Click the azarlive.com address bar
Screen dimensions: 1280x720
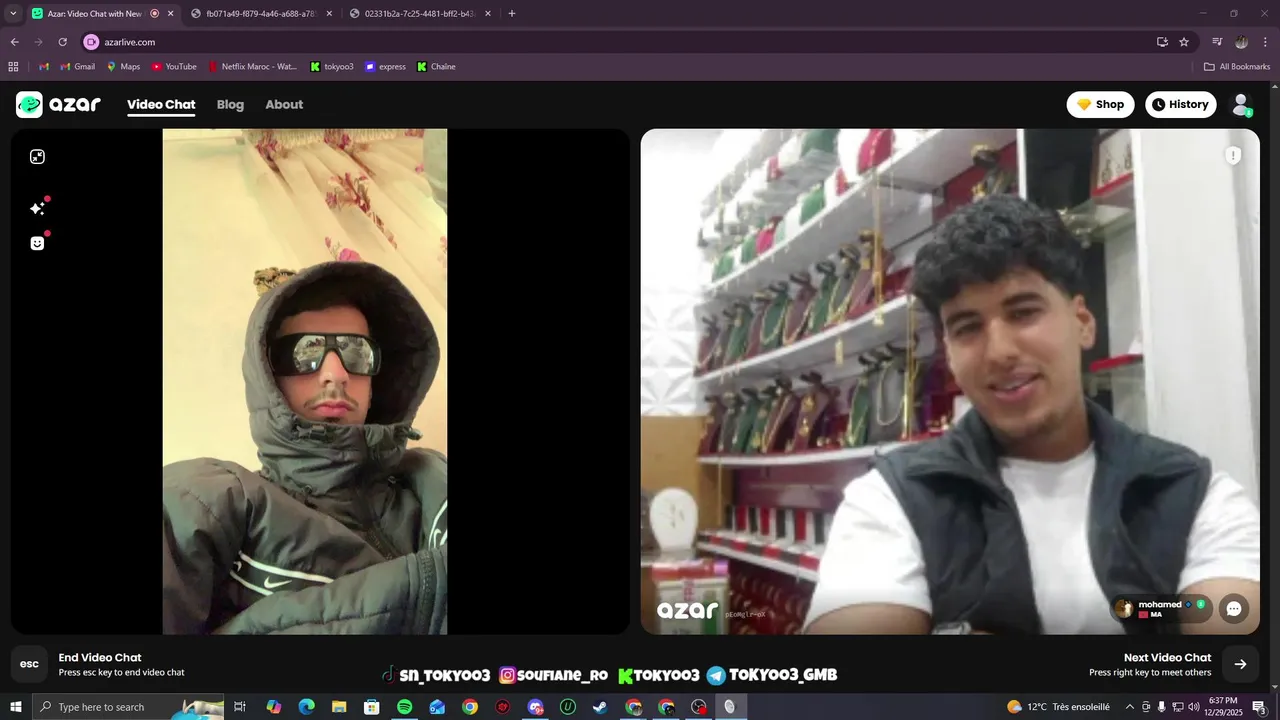620,42
